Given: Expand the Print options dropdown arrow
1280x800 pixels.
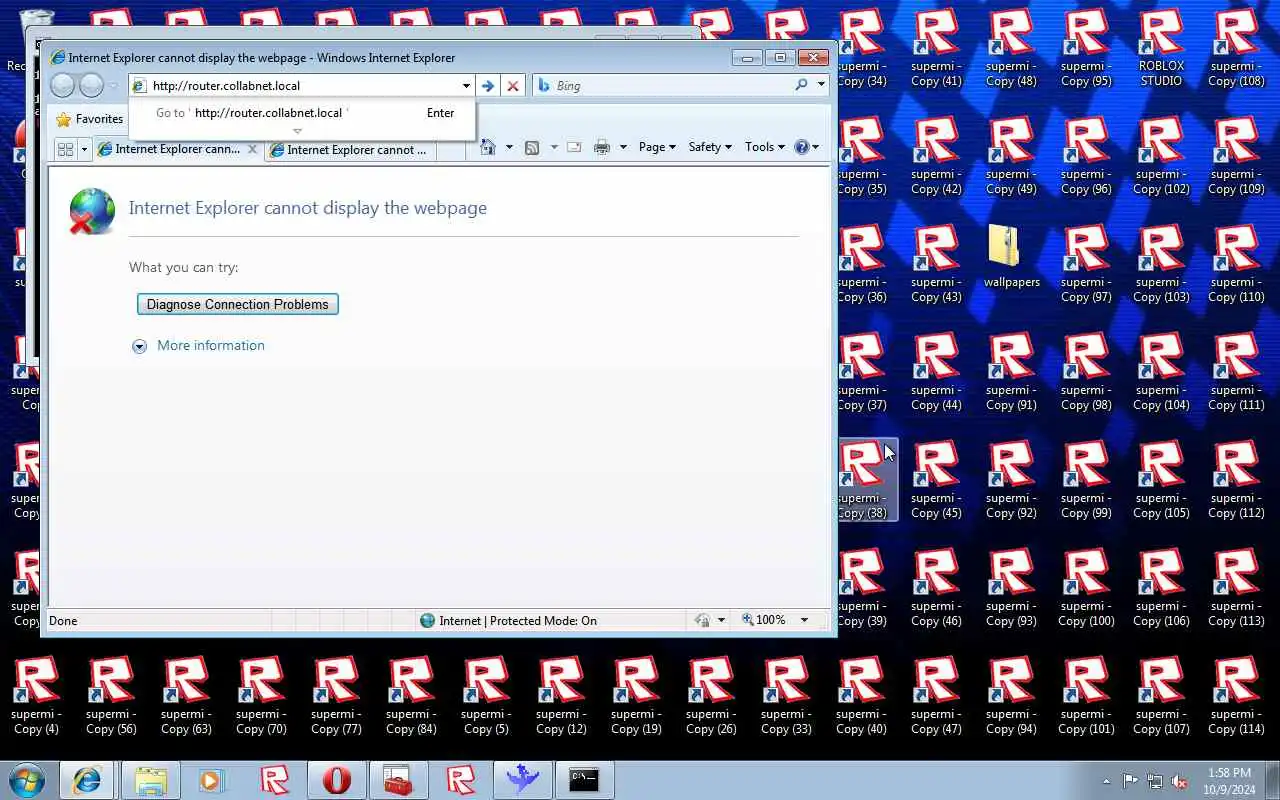Looking at the screenshot, I should (x=622, y=147).
